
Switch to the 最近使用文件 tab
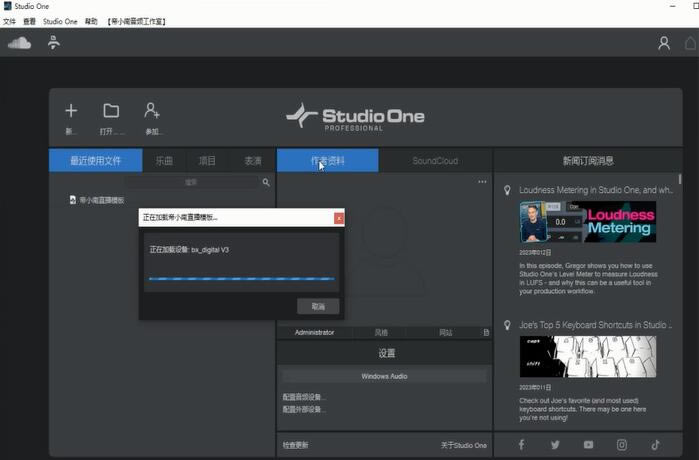click(95, 160)
